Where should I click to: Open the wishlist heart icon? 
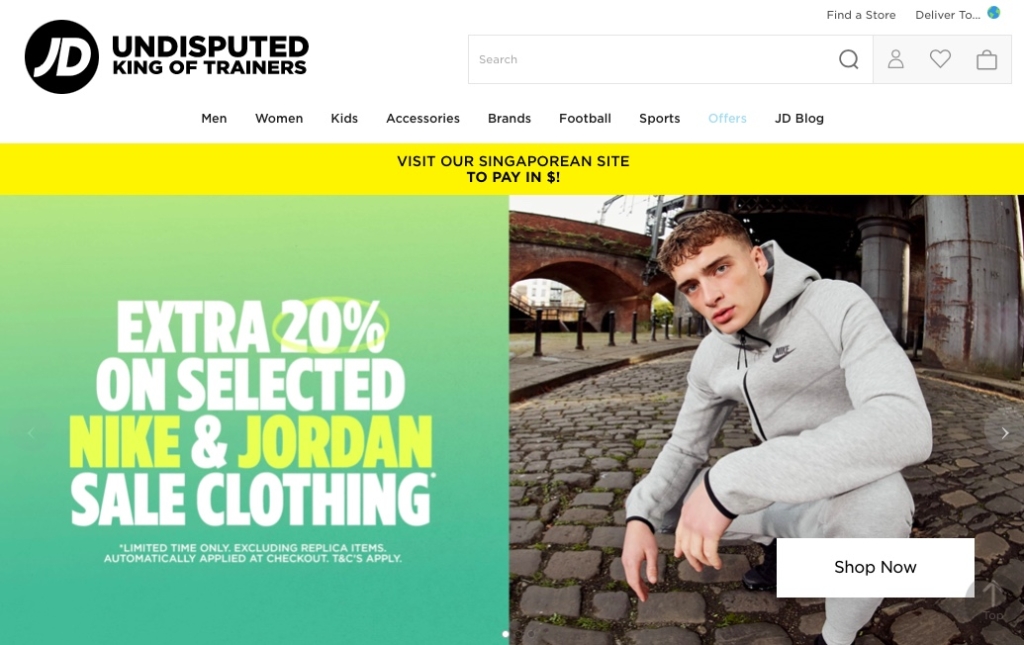click(940, 59)
